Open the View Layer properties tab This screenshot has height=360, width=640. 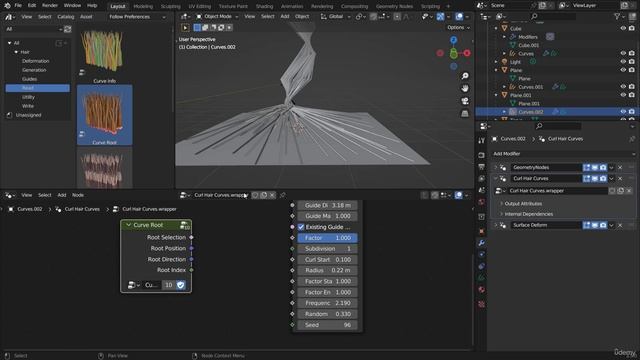pyautogui.click(x=482, y=179)
